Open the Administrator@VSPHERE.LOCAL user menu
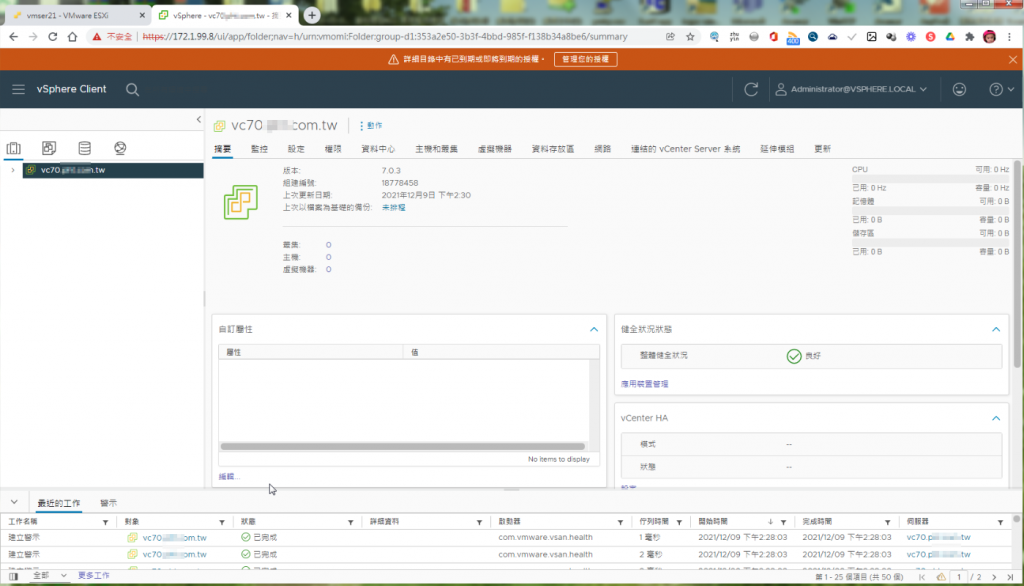1024x586 pixels. 851,90
